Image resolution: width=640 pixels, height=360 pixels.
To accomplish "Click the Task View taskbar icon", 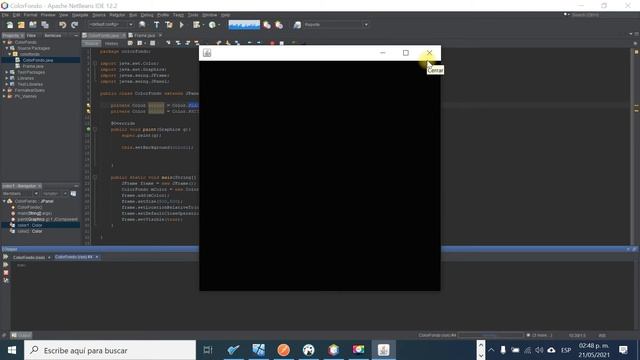I will [x=208, y=350].
